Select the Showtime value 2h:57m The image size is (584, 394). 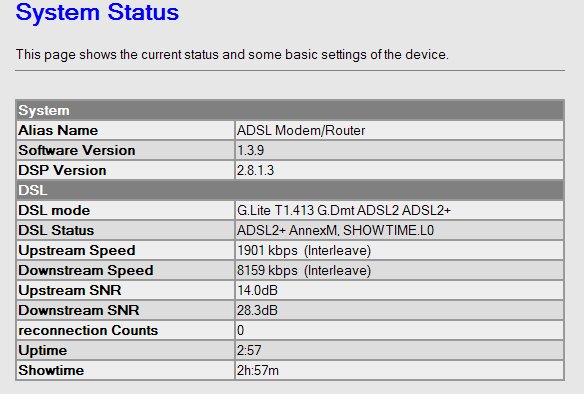point(258,371)
